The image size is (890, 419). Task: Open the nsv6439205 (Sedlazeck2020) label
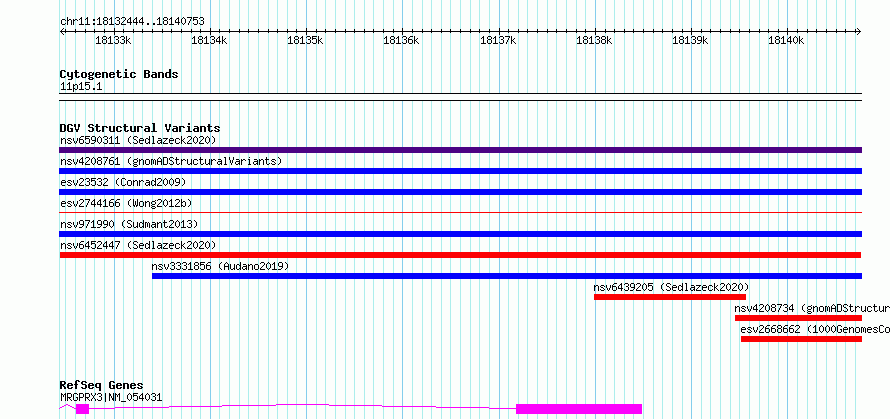671,287
